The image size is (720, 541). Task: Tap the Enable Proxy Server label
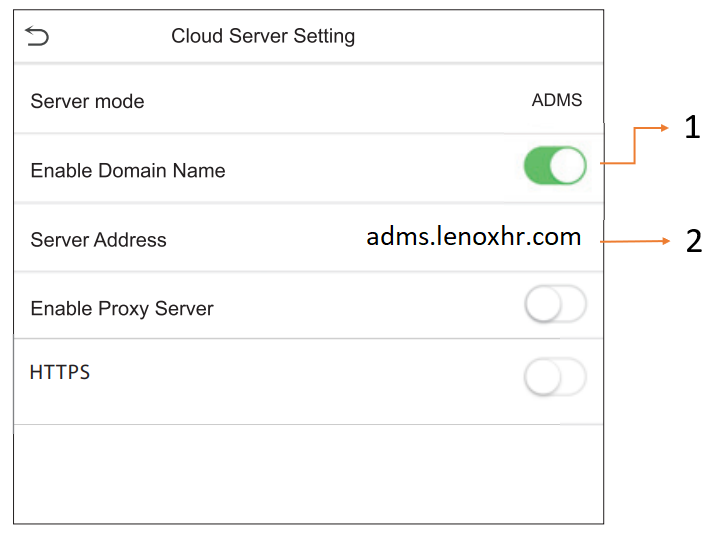pyautogui.click(x=122, y=309)
